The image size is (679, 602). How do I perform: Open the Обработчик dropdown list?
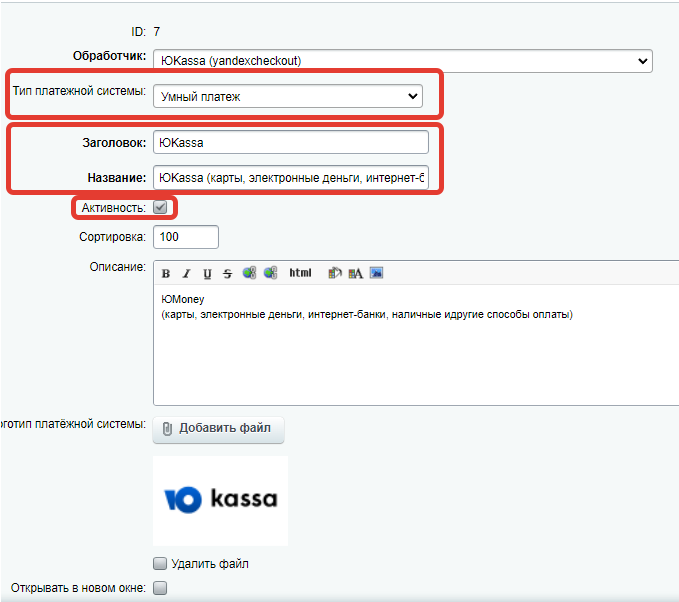click(403, 61)
